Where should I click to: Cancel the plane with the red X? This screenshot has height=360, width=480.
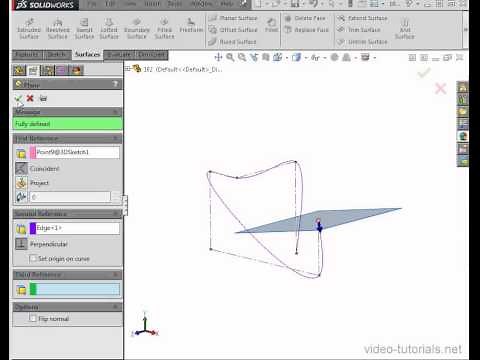coord(30,98)
